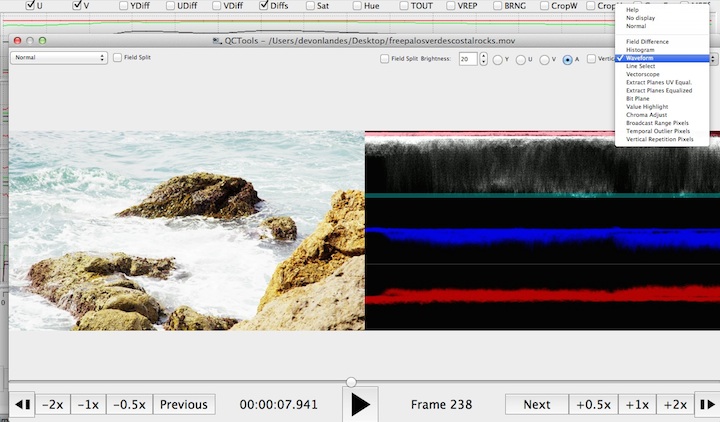Click the Previous frame button
Viewport: 720px width, 422px height.
tap(184, 405)
